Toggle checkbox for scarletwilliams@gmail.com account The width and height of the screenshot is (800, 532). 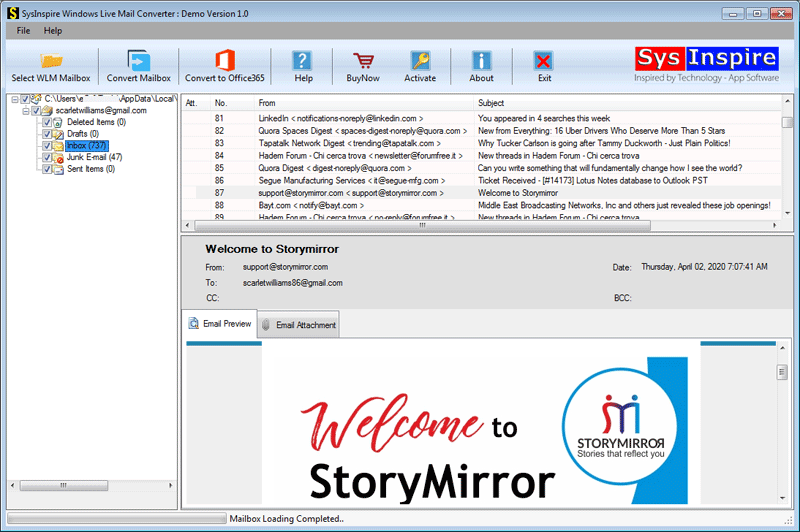tap(36, 111)
